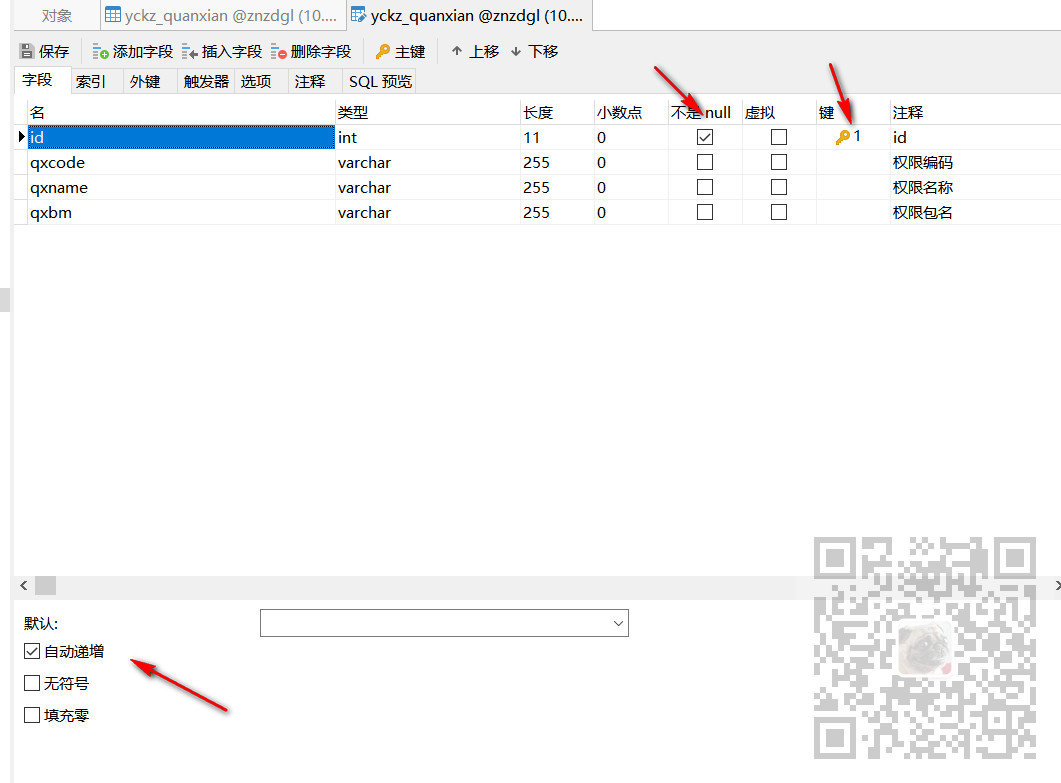Screen dimensions: 1061x783
Task: Click 删除字段 button label
Action: click(321, 51)
